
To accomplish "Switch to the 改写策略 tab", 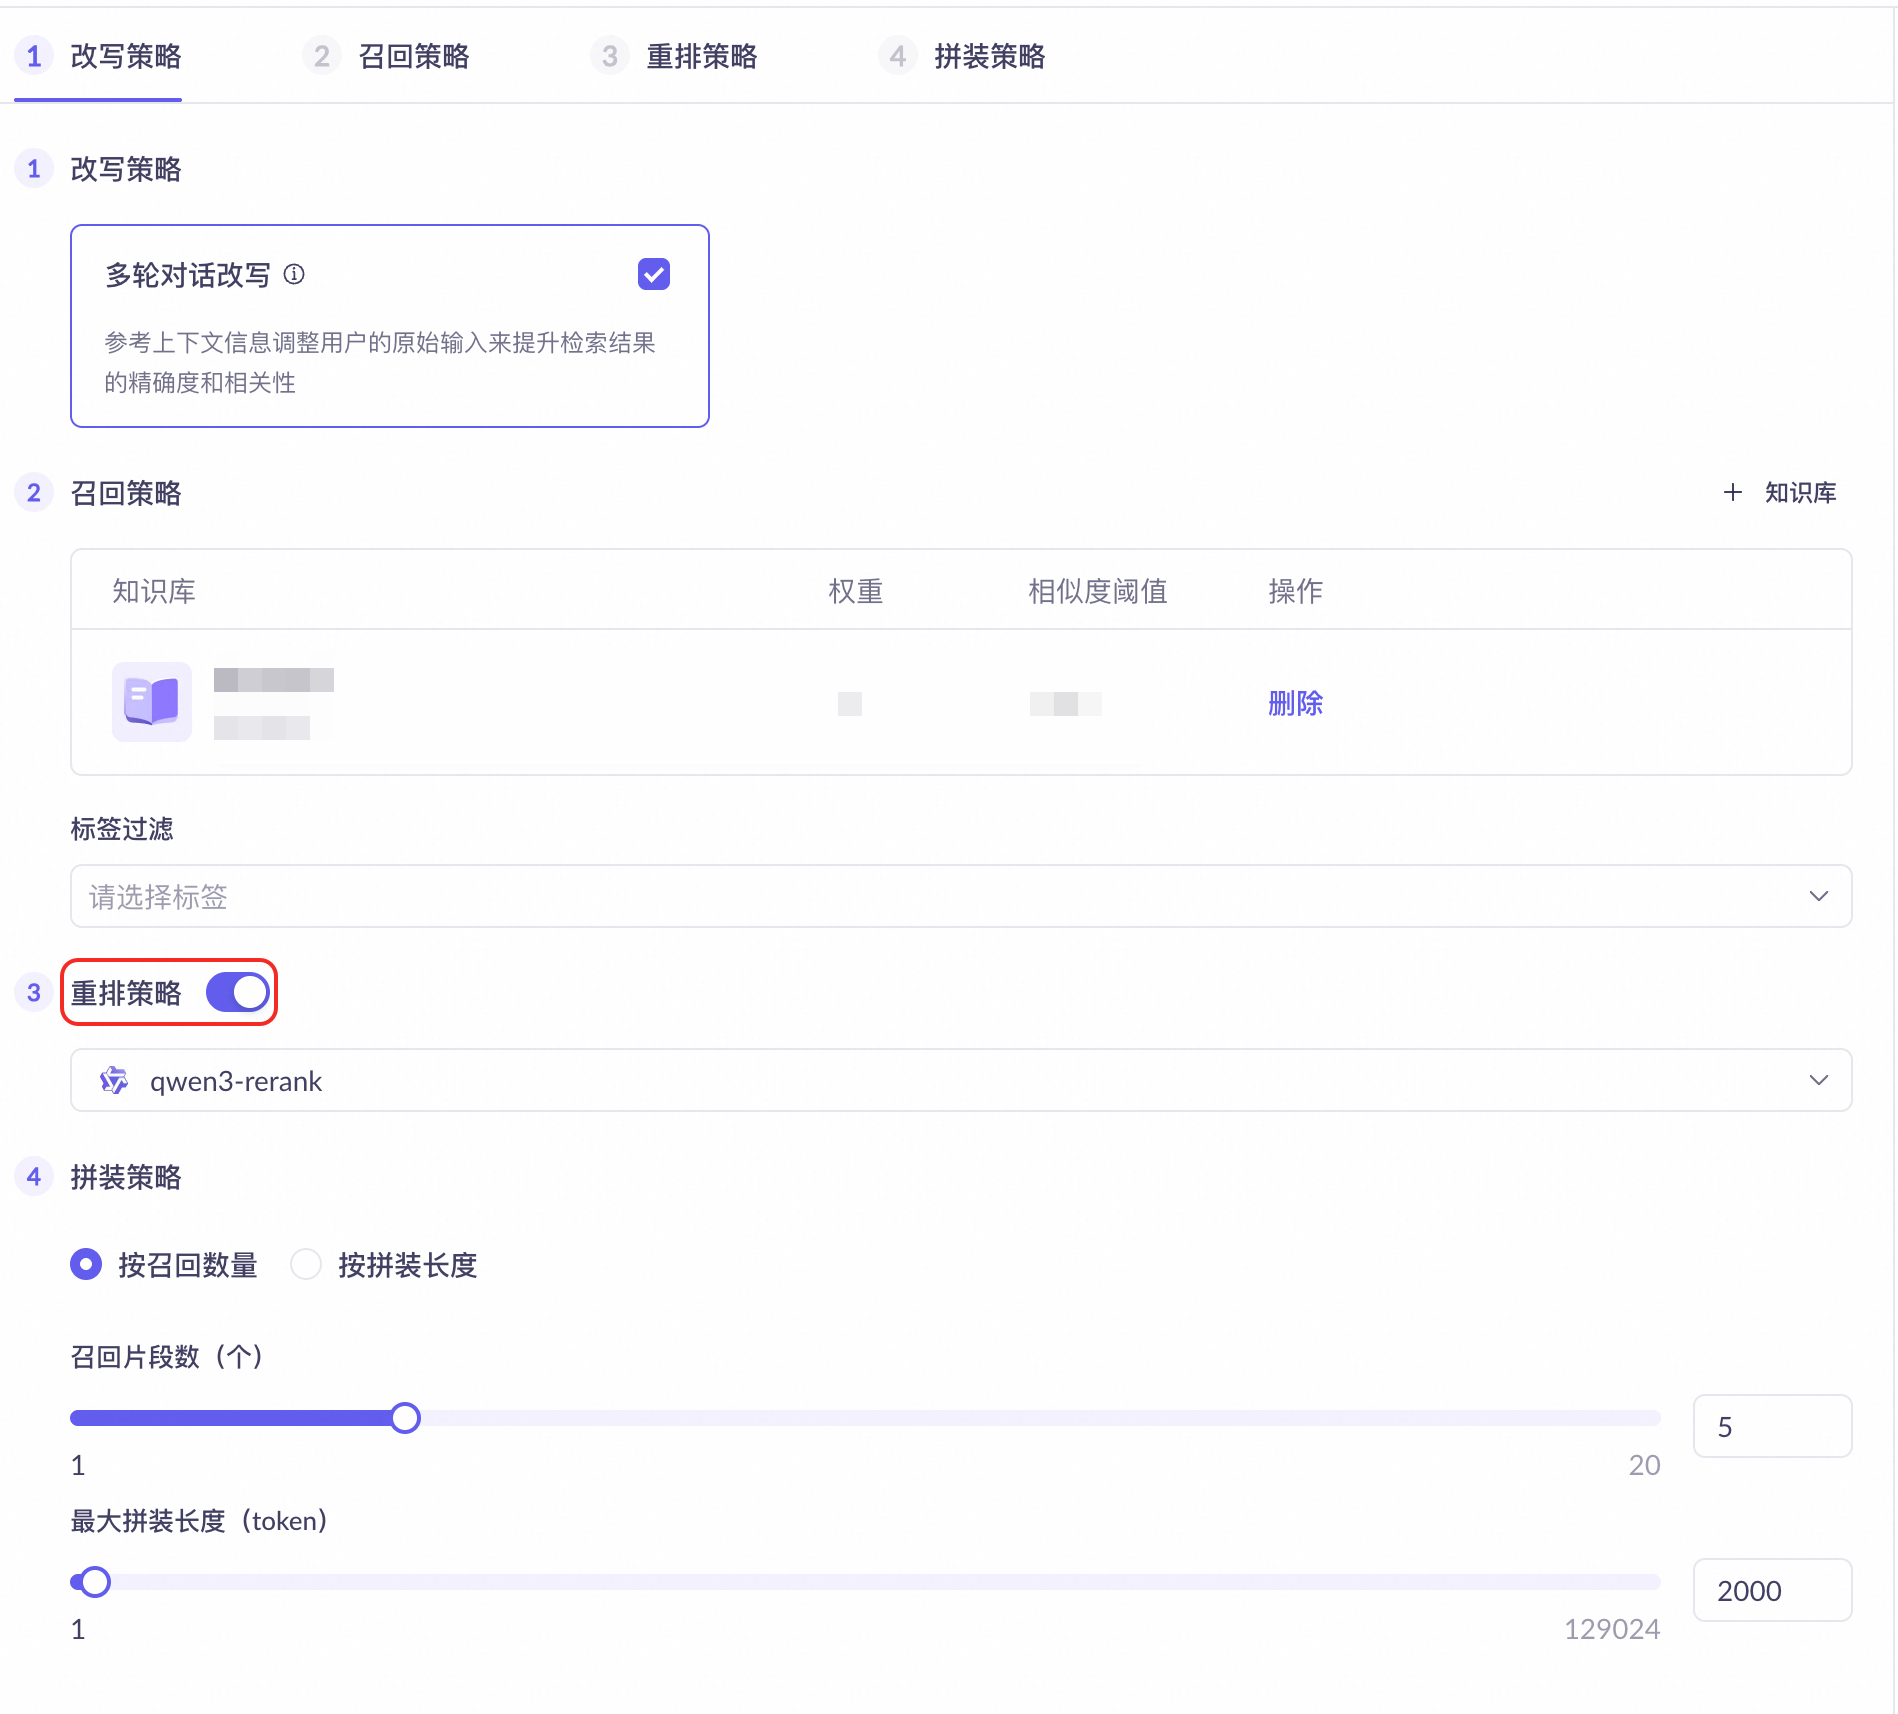I will (98, 56).
